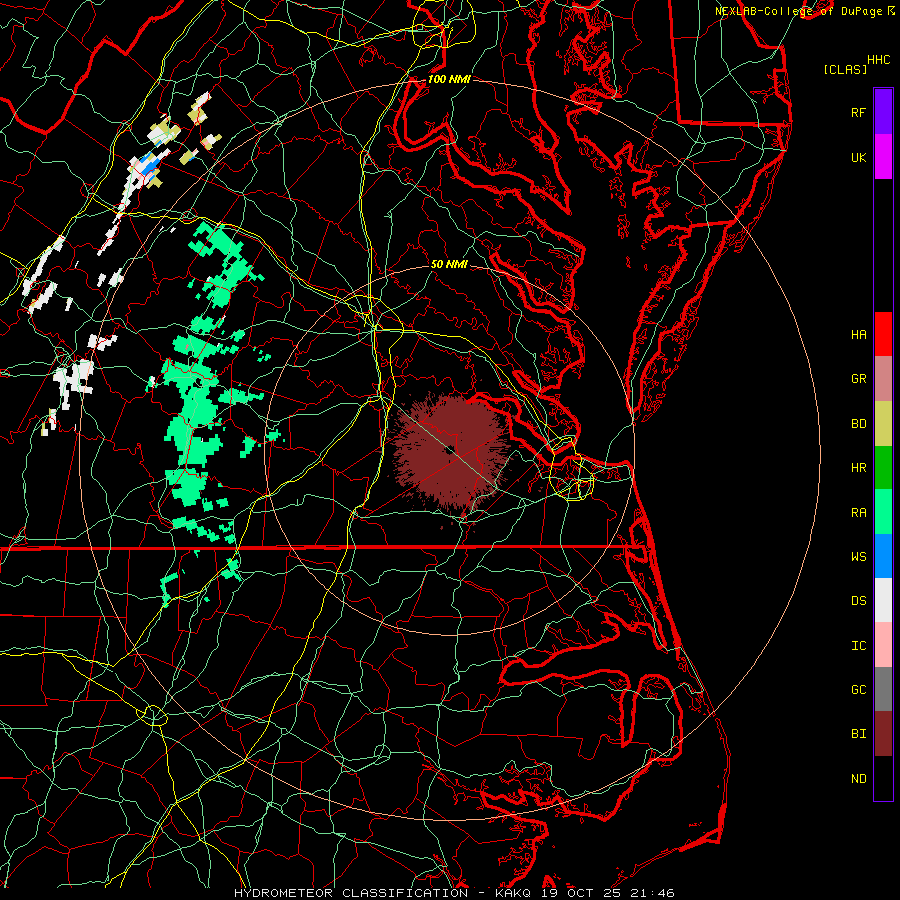Click the GC gray legend swatch
Screen dimensions: 900x900
click(883, 689)
